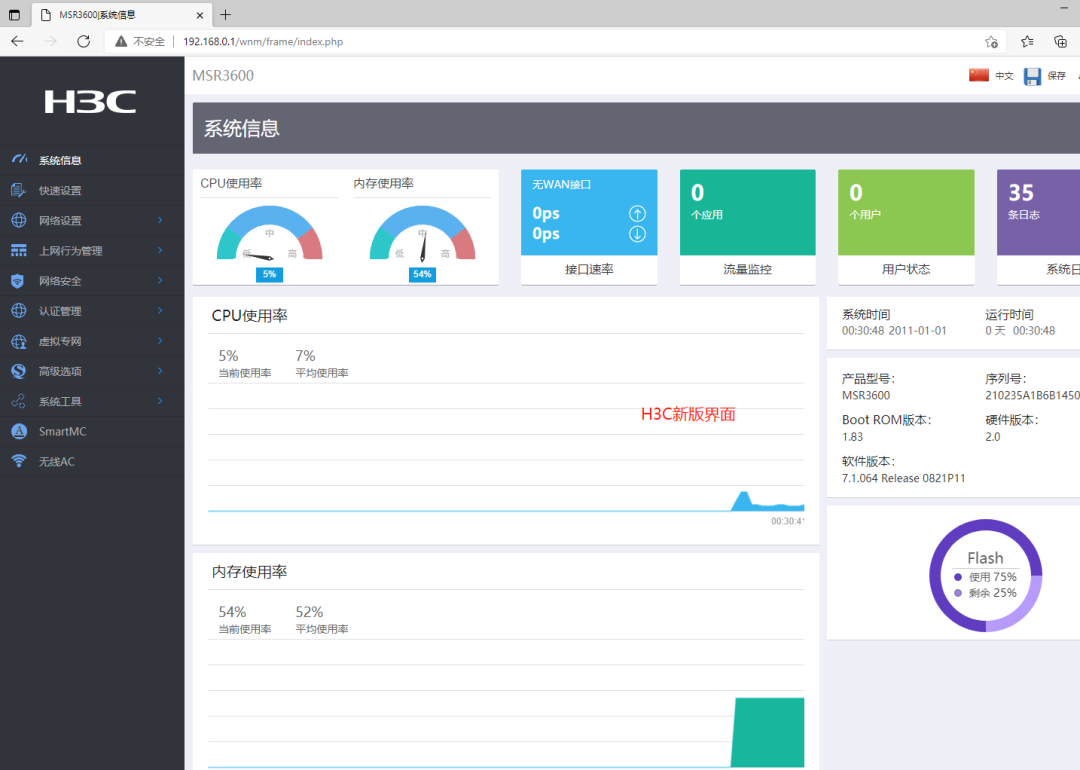
Task: Open browser collections icon
Action: click(1061, 41)
